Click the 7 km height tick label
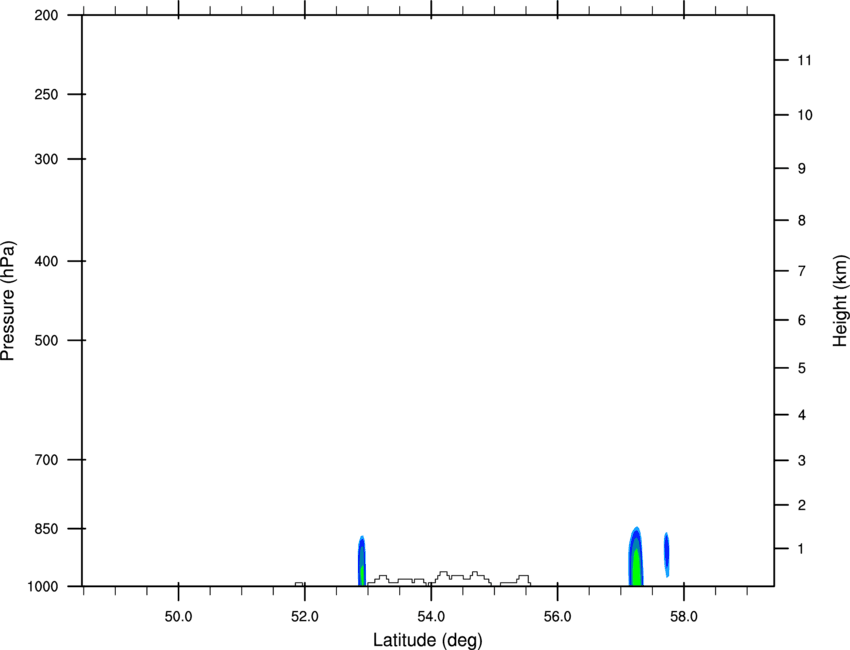850x650 pixels. coord(802,271)
